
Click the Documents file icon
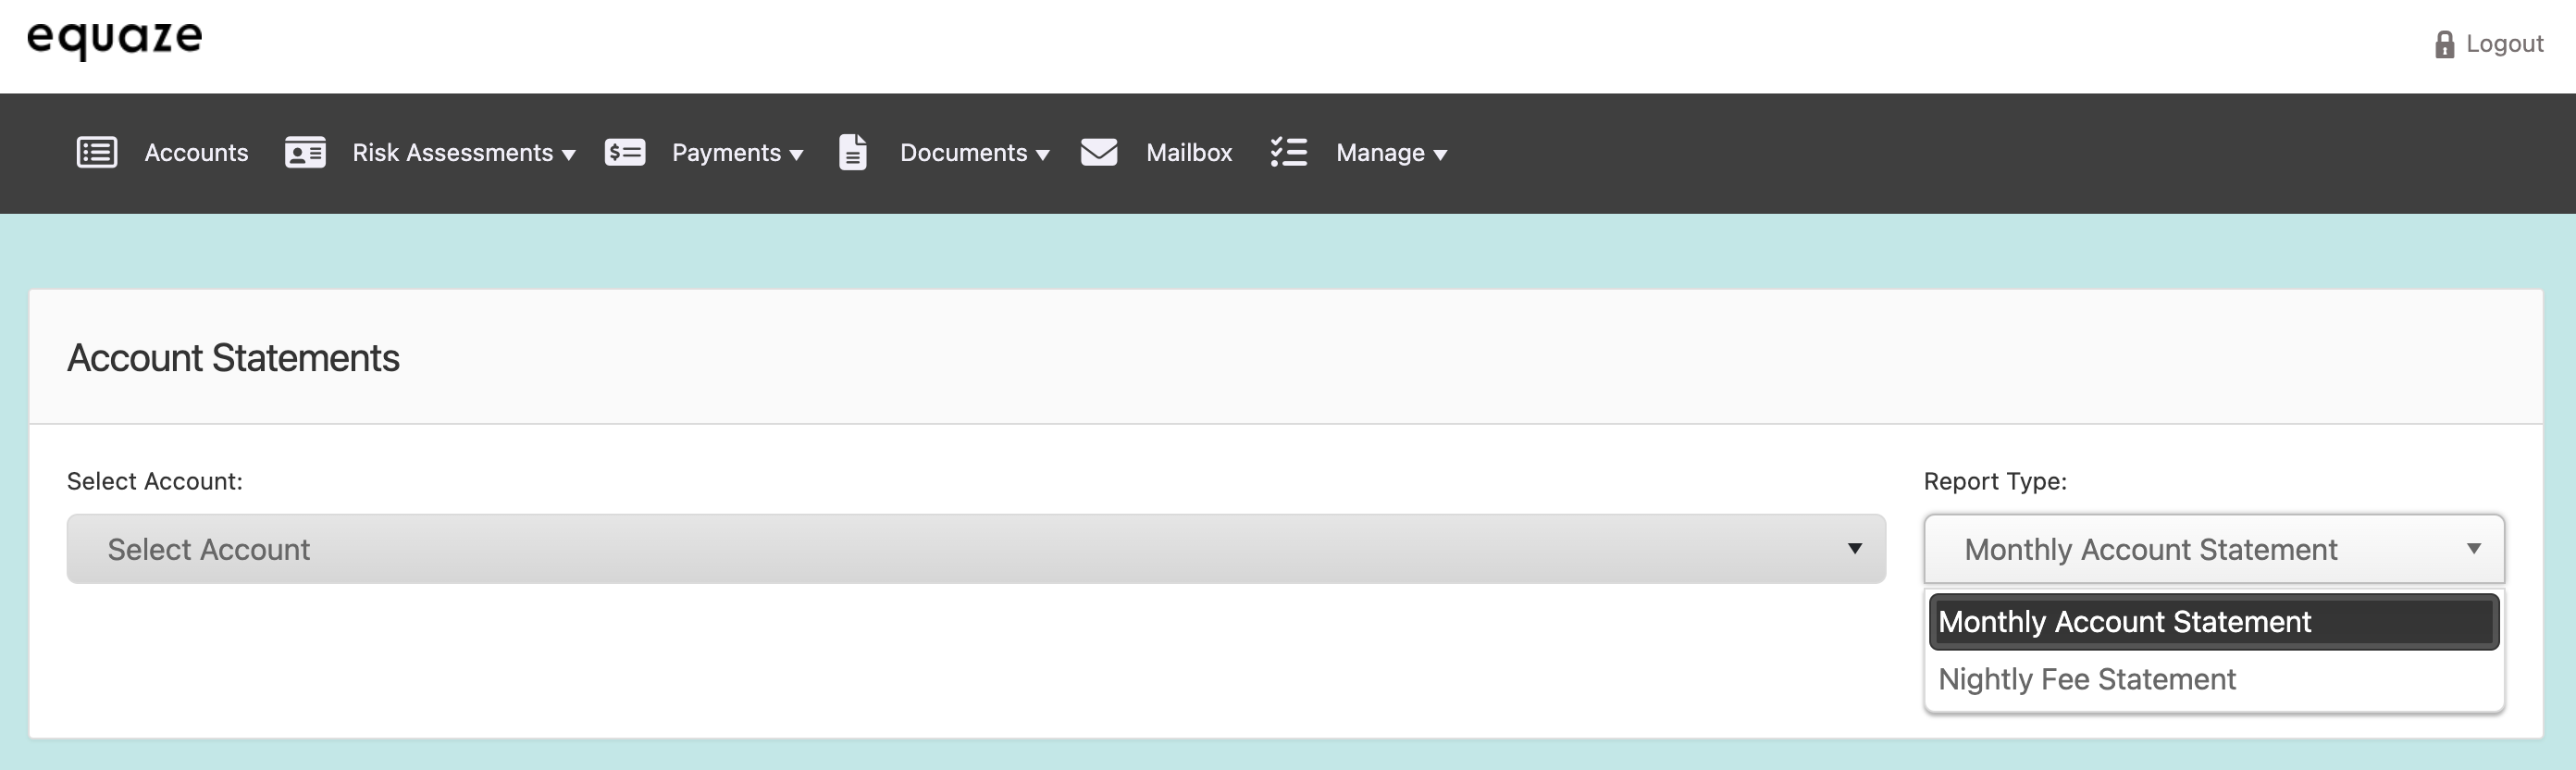click(x=852, y=152)
